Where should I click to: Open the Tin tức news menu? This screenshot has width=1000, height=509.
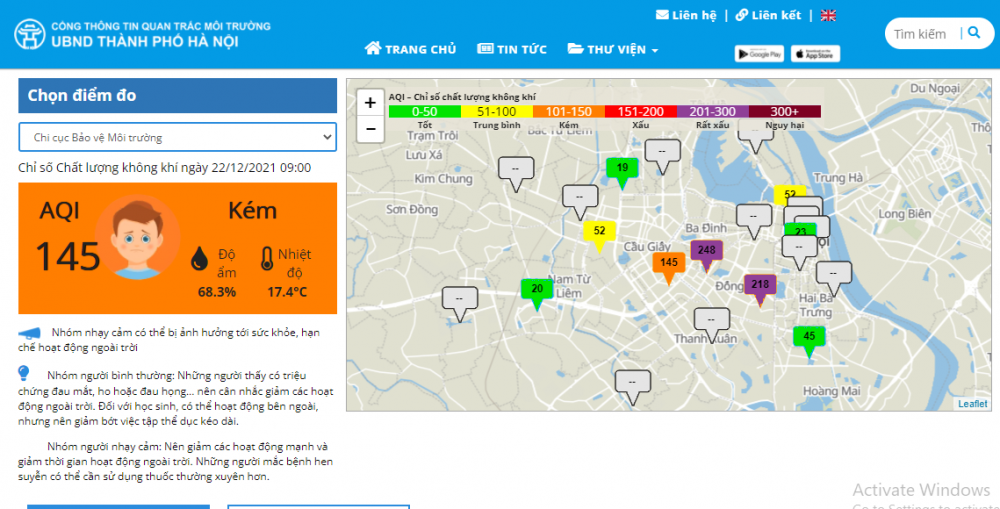(514, 49)
